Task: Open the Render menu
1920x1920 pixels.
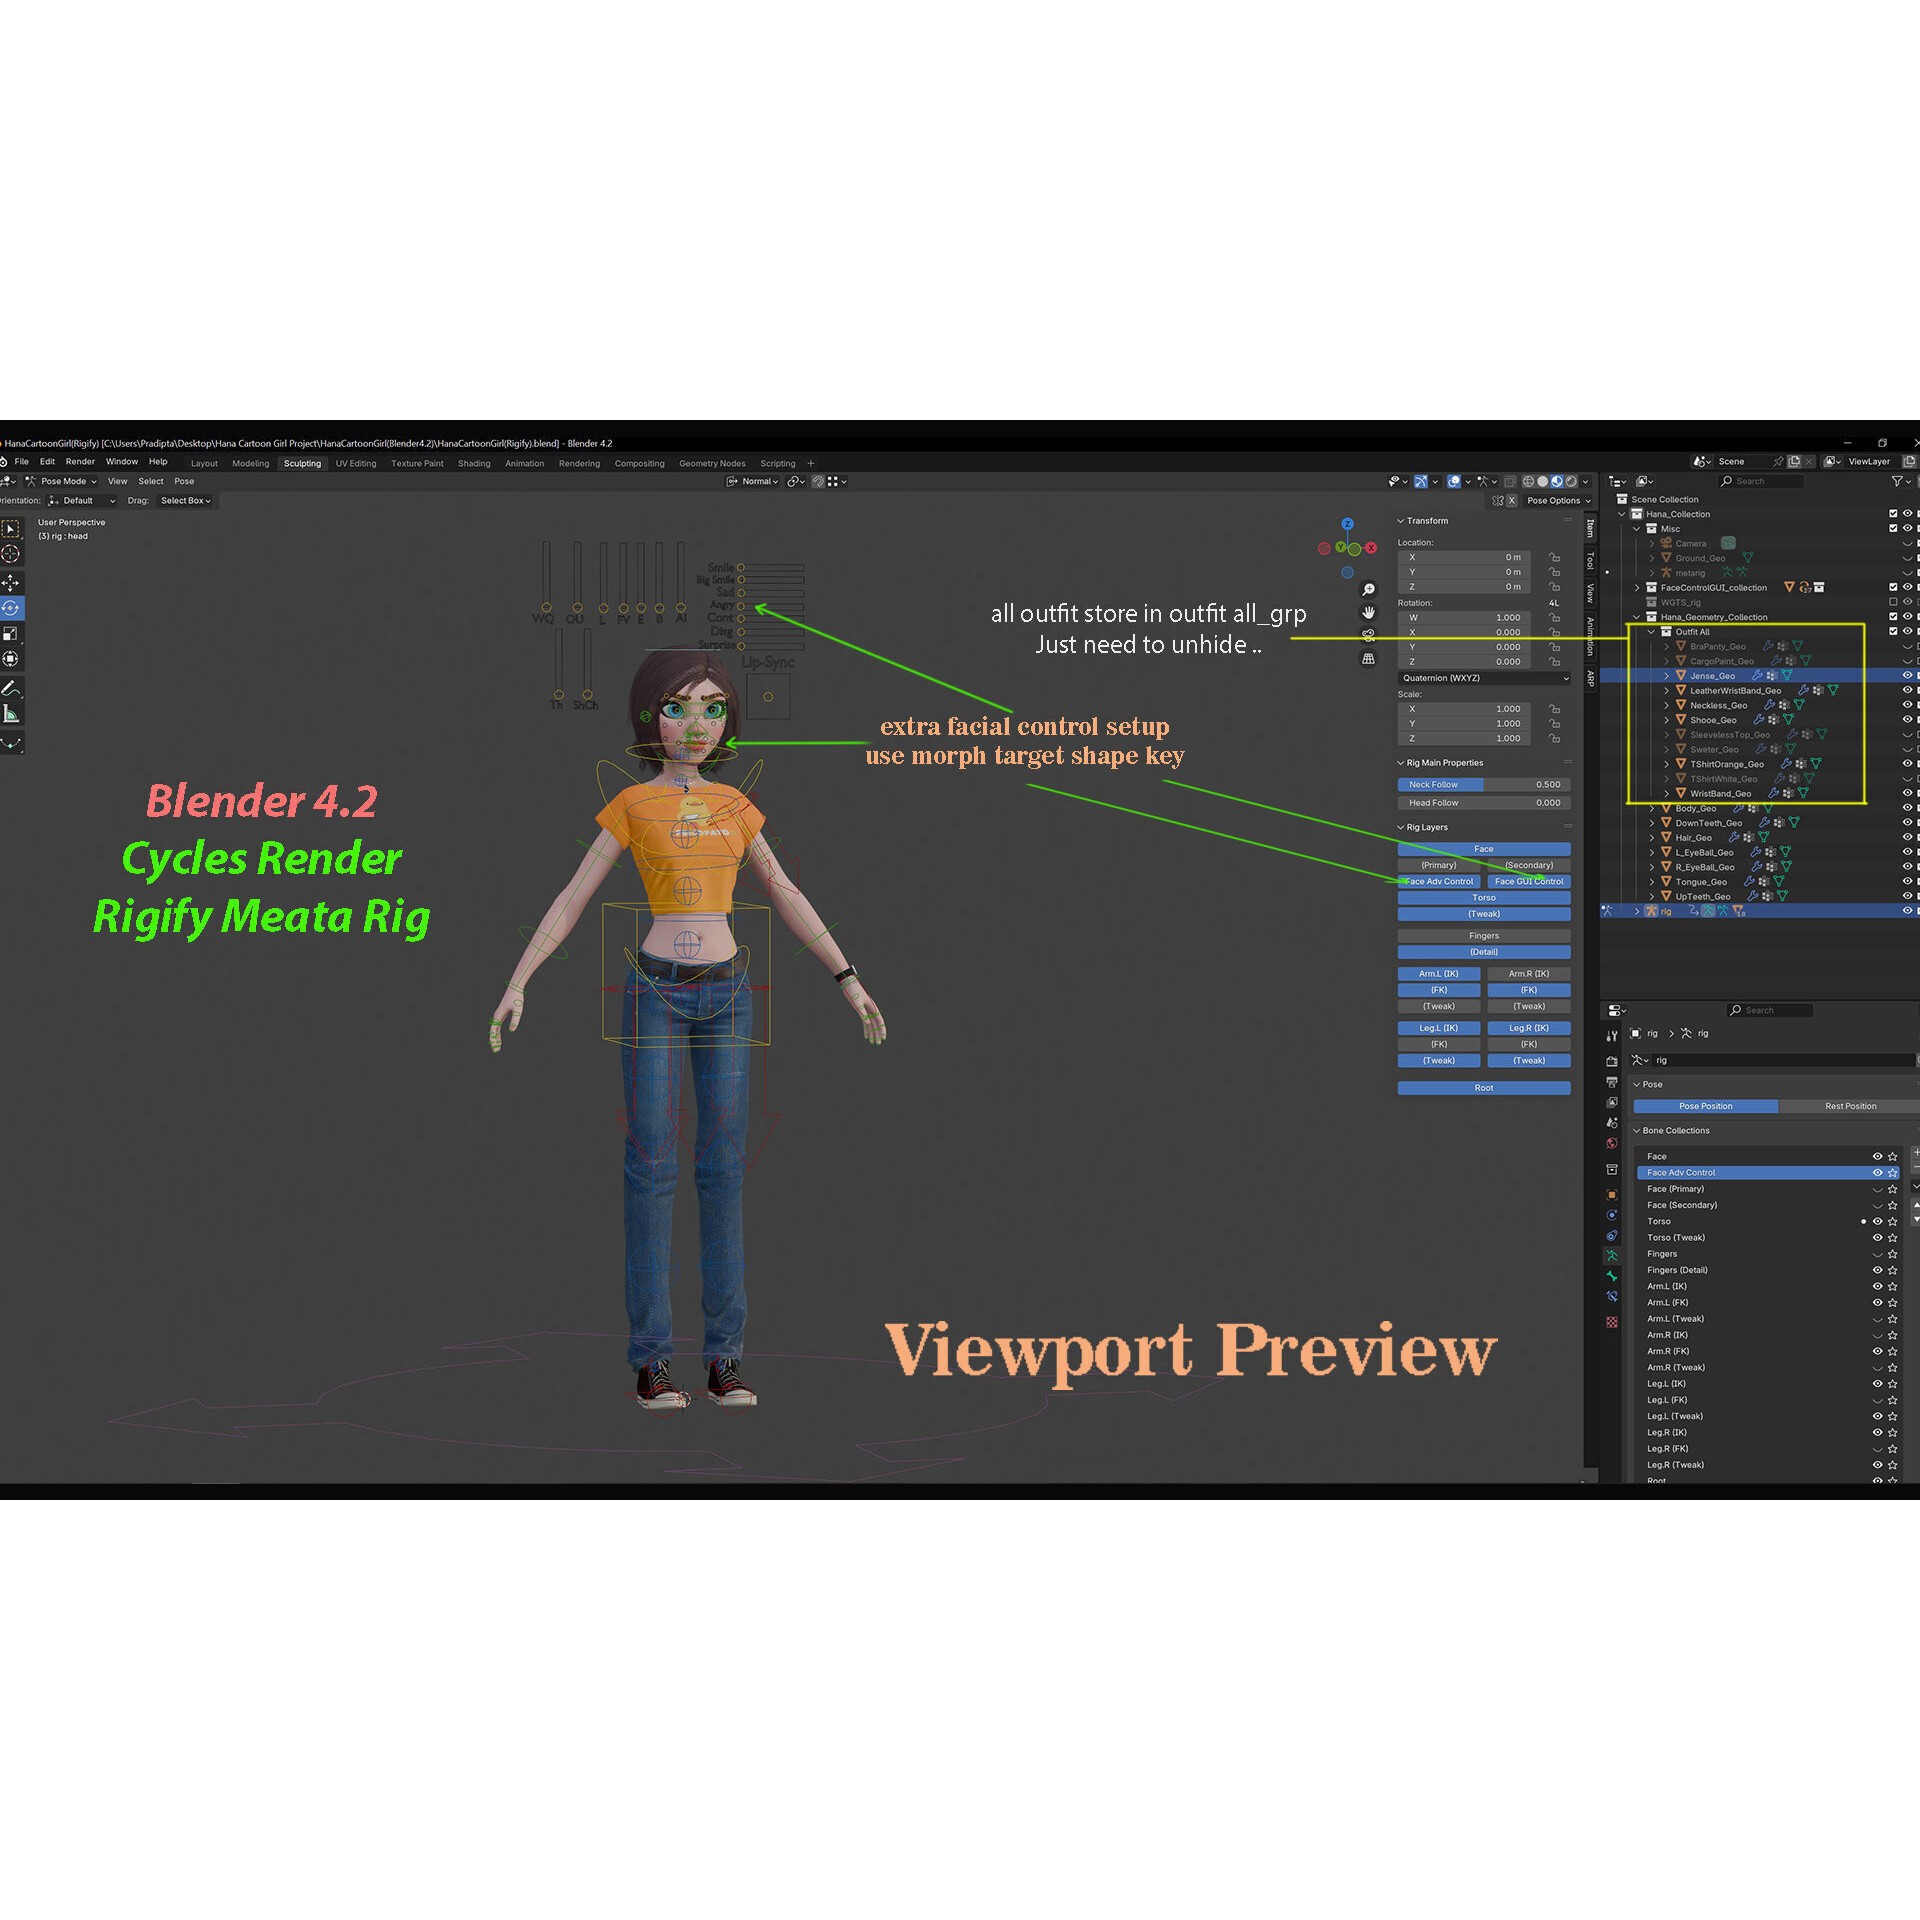Action: tap(79, 461)
